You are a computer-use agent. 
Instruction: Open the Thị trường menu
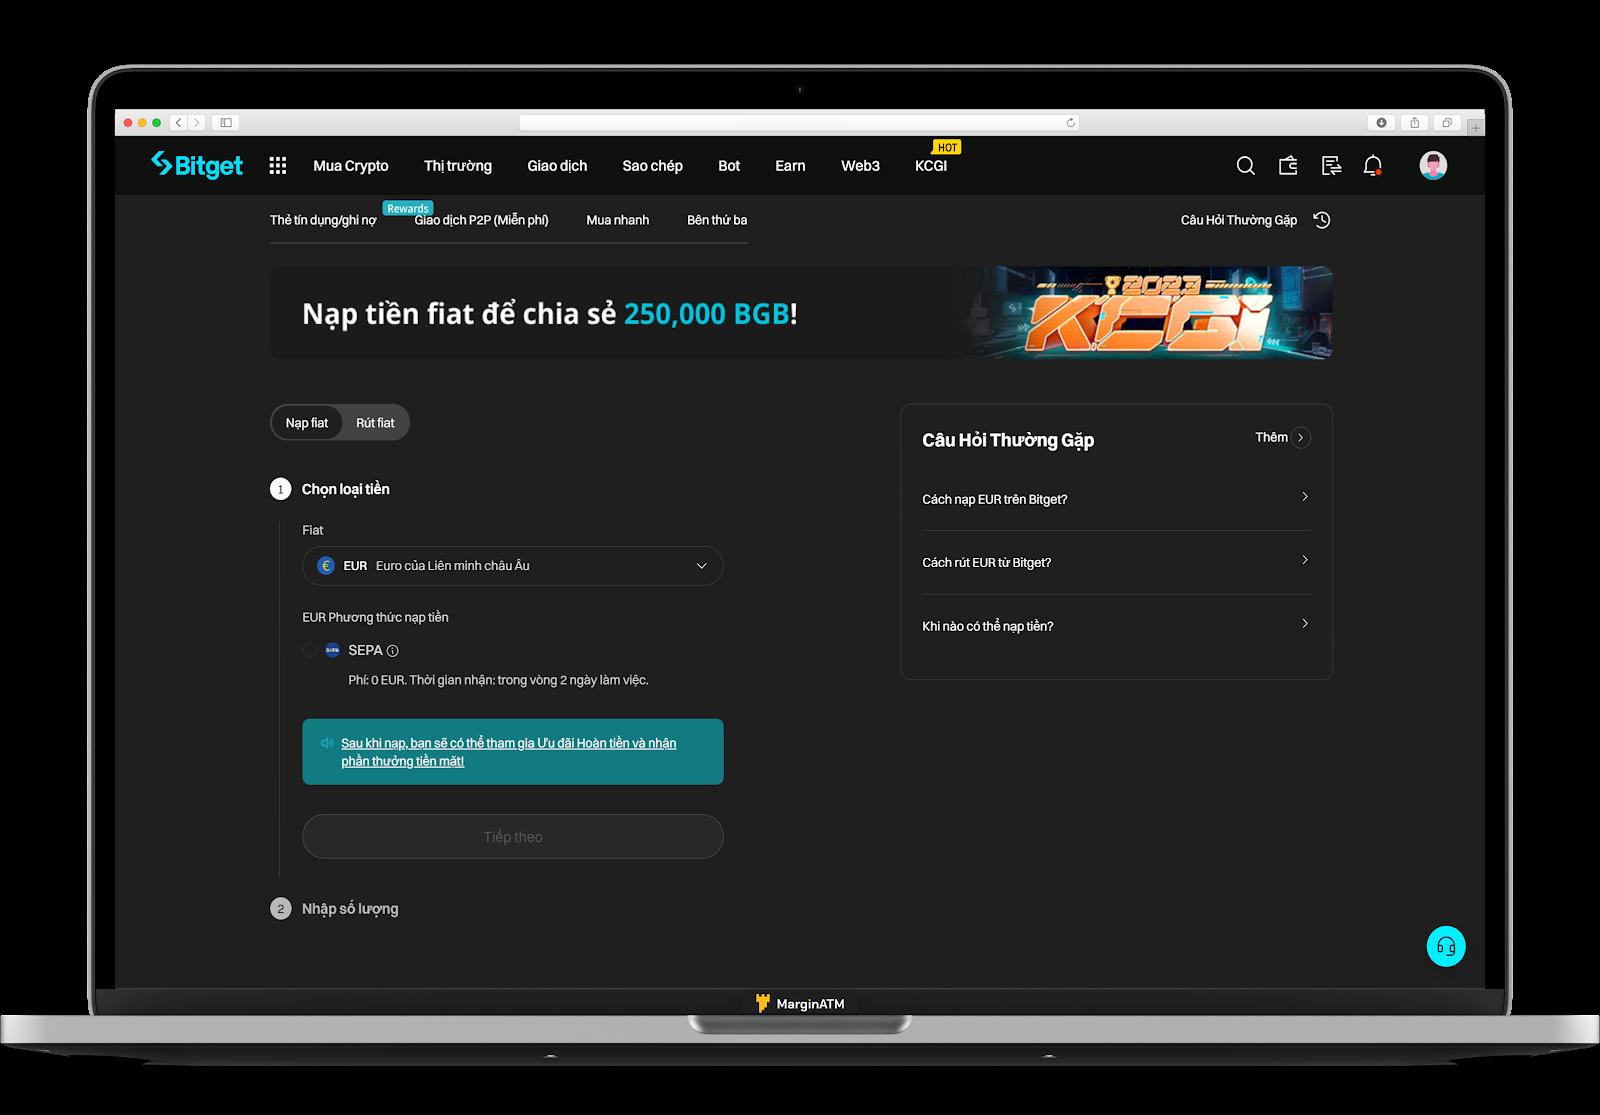[458, 166]
